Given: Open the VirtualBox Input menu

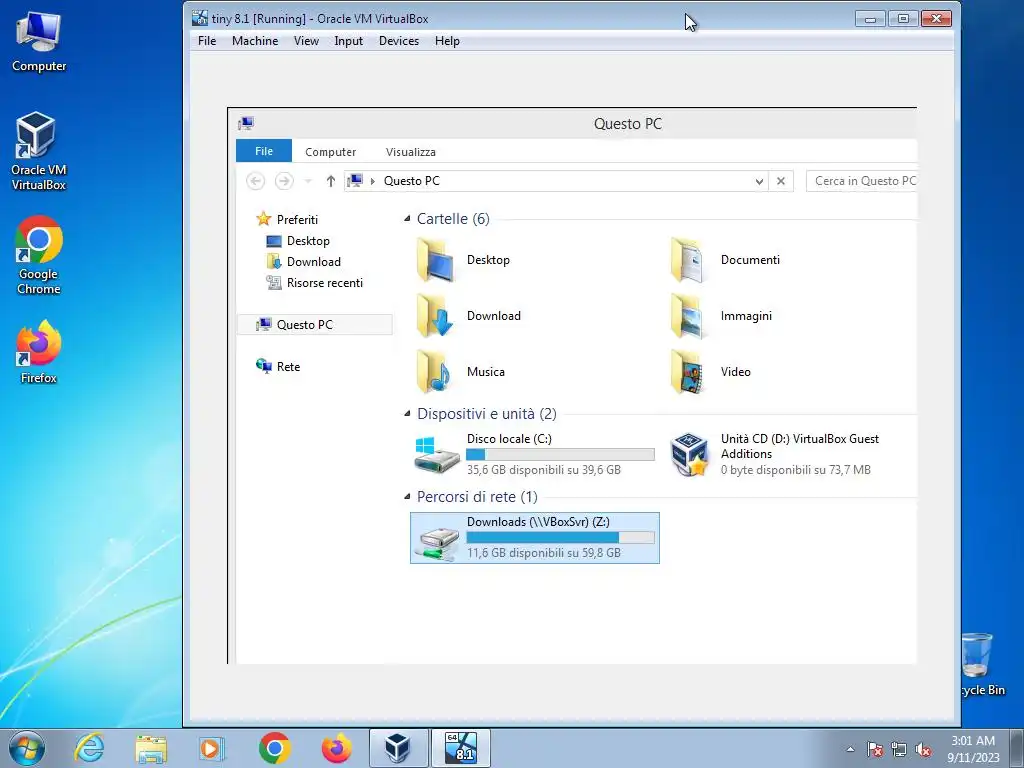Looking at the screenshot, I should [348, 40].
